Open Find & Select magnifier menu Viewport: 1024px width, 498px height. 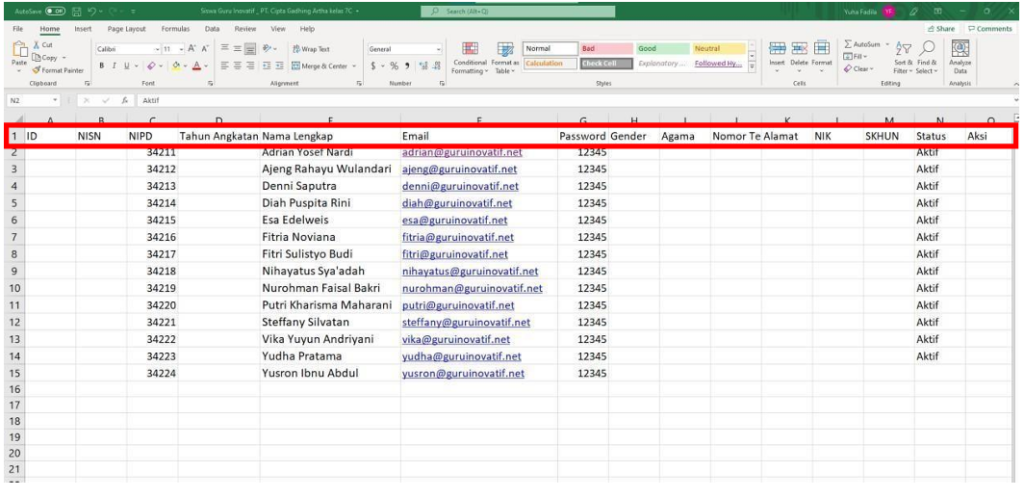pos(927,57)
